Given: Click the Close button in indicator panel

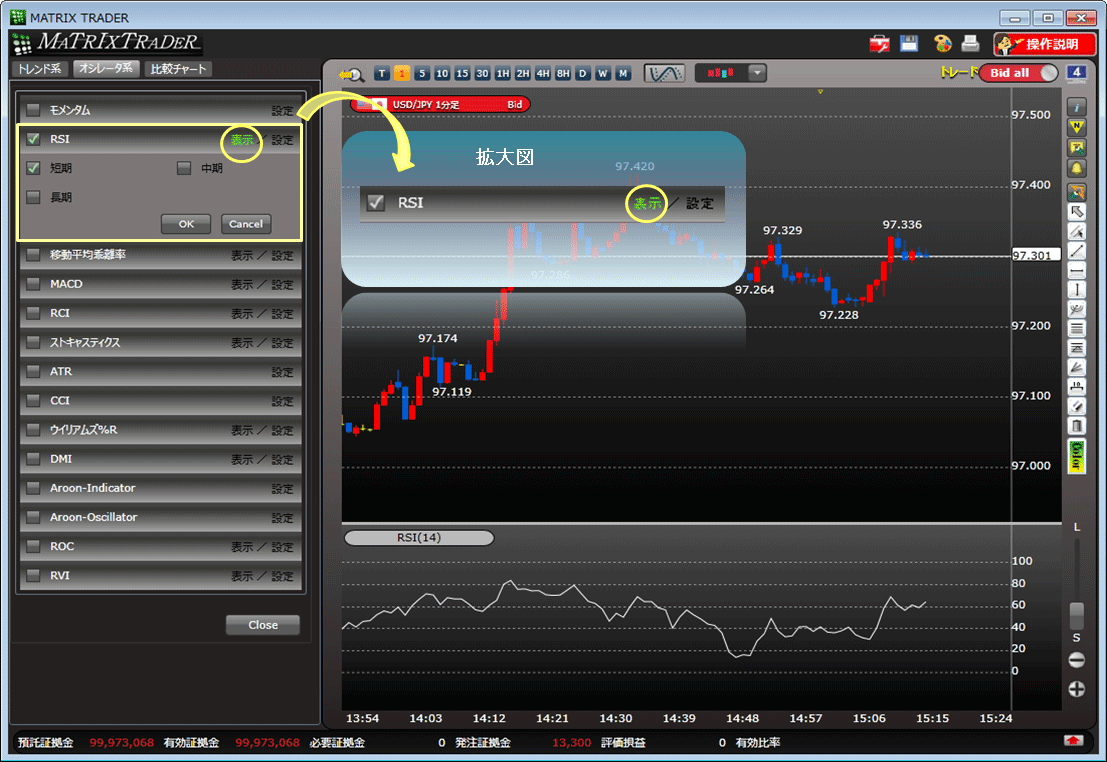Looking at the screenshot, I should point(263,625).
